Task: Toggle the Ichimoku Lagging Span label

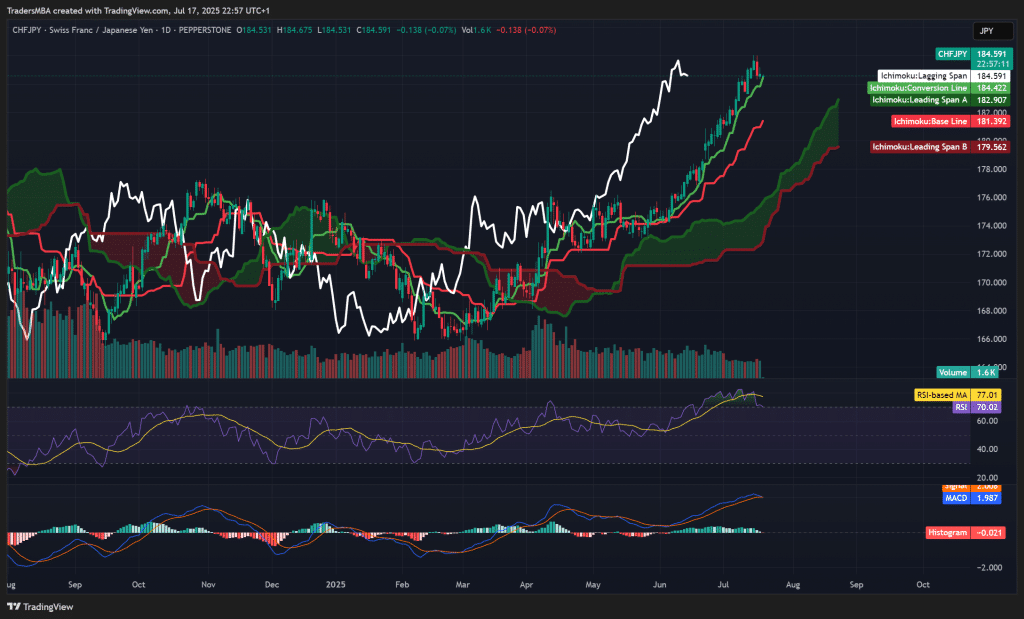Action: [923, 76]
